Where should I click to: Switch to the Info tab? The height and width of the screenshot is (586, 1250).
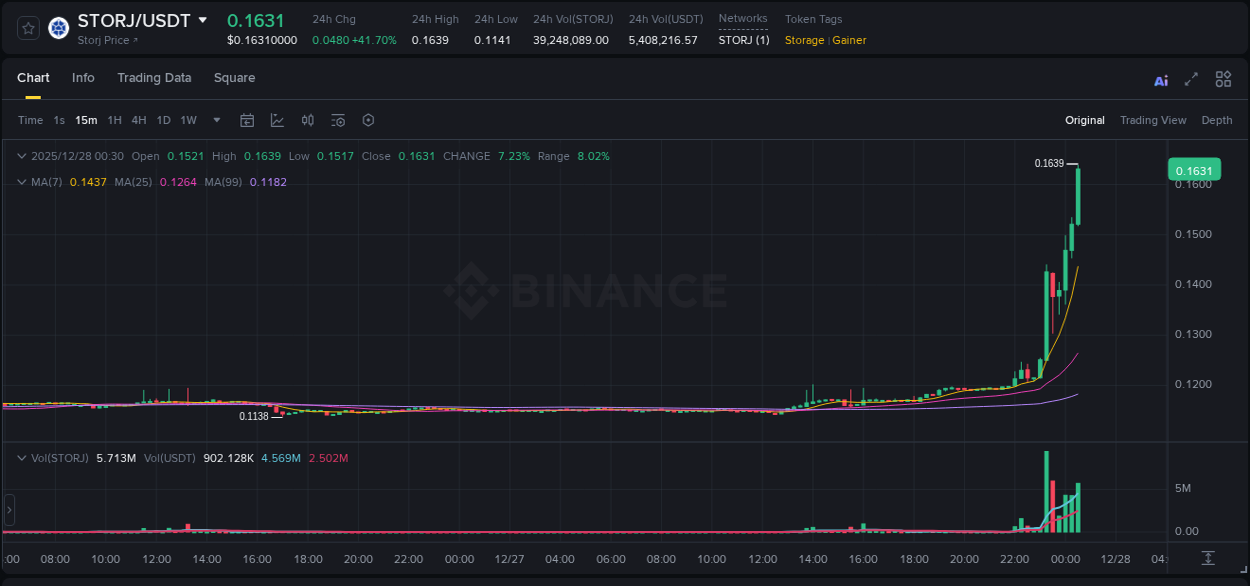(83, 78)
